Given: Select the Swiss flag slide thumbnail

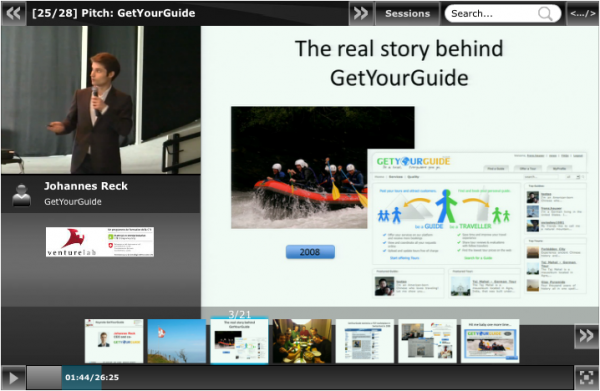Looking at the screenshot, I should pyautogui.click(x=177, y=341).
